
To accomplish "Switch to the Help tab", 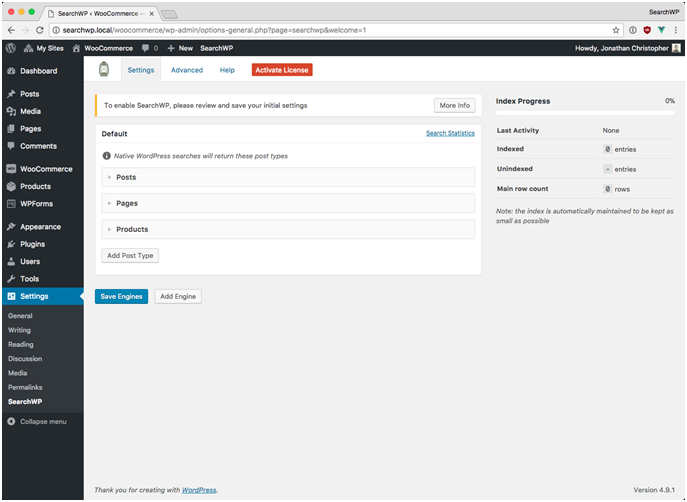I will pyautogui.click(x=227, y=70).
